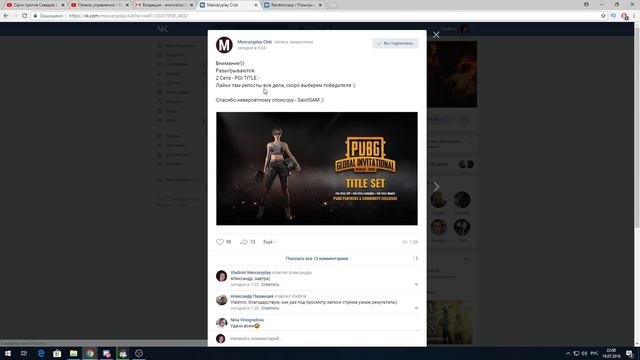Open Task View on taskbar
640x360 pixels.
pos(24,353)
